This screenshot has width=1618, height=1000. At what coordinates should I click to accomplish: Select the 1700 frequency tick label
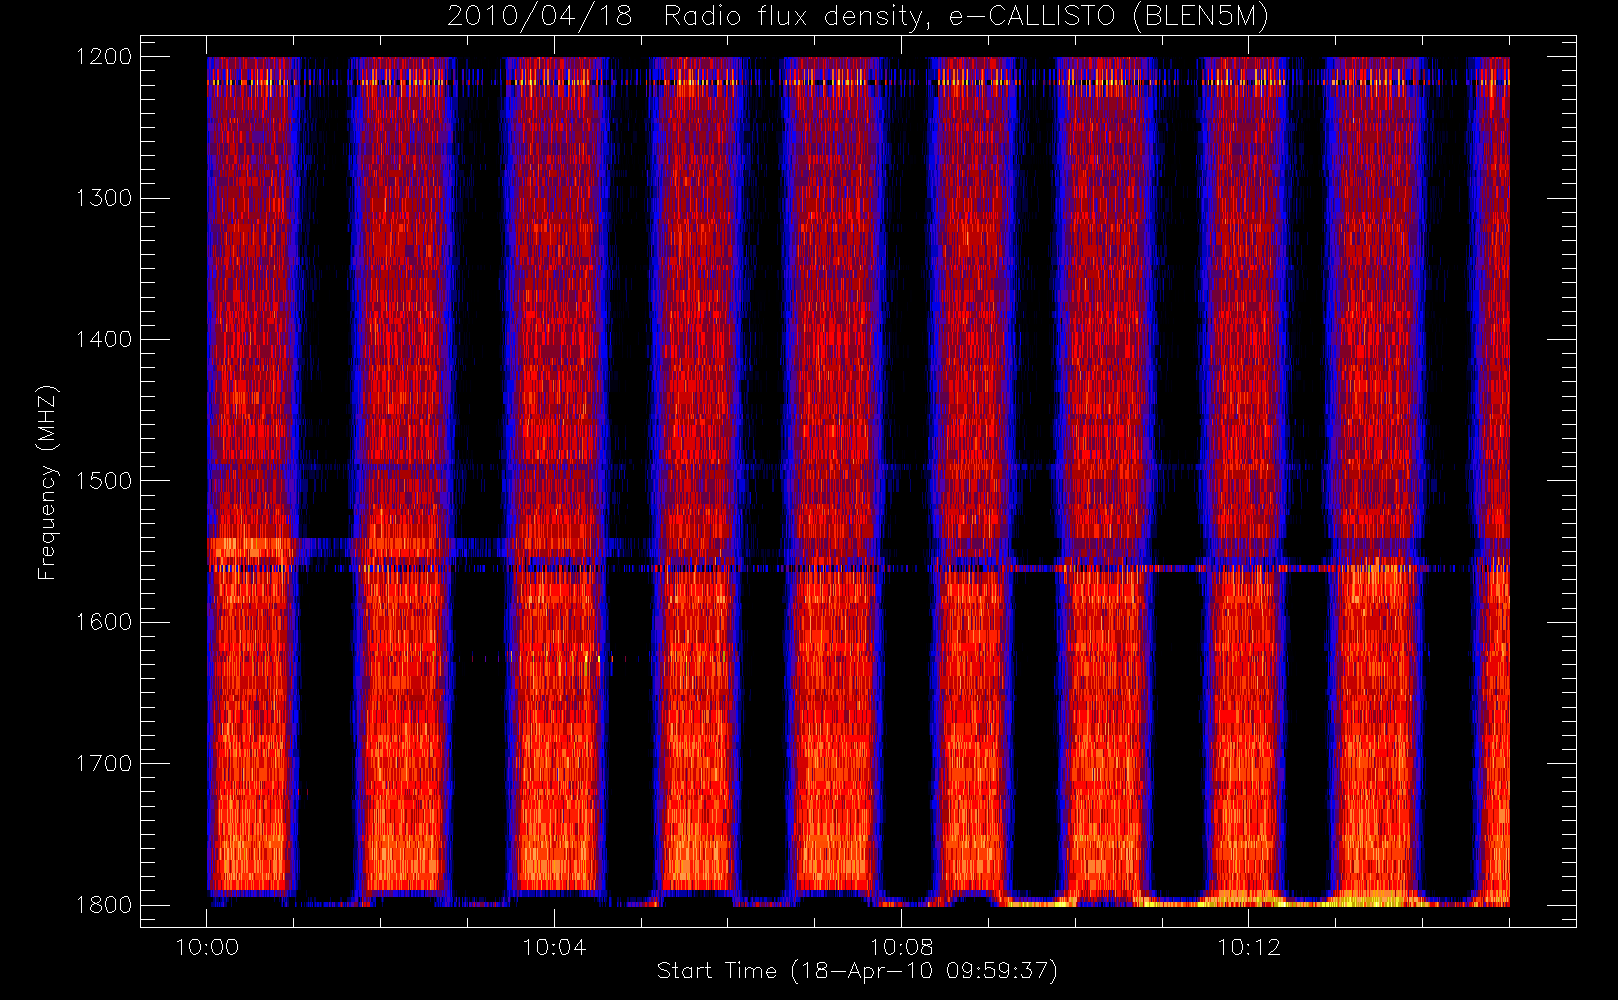(104, 764)
